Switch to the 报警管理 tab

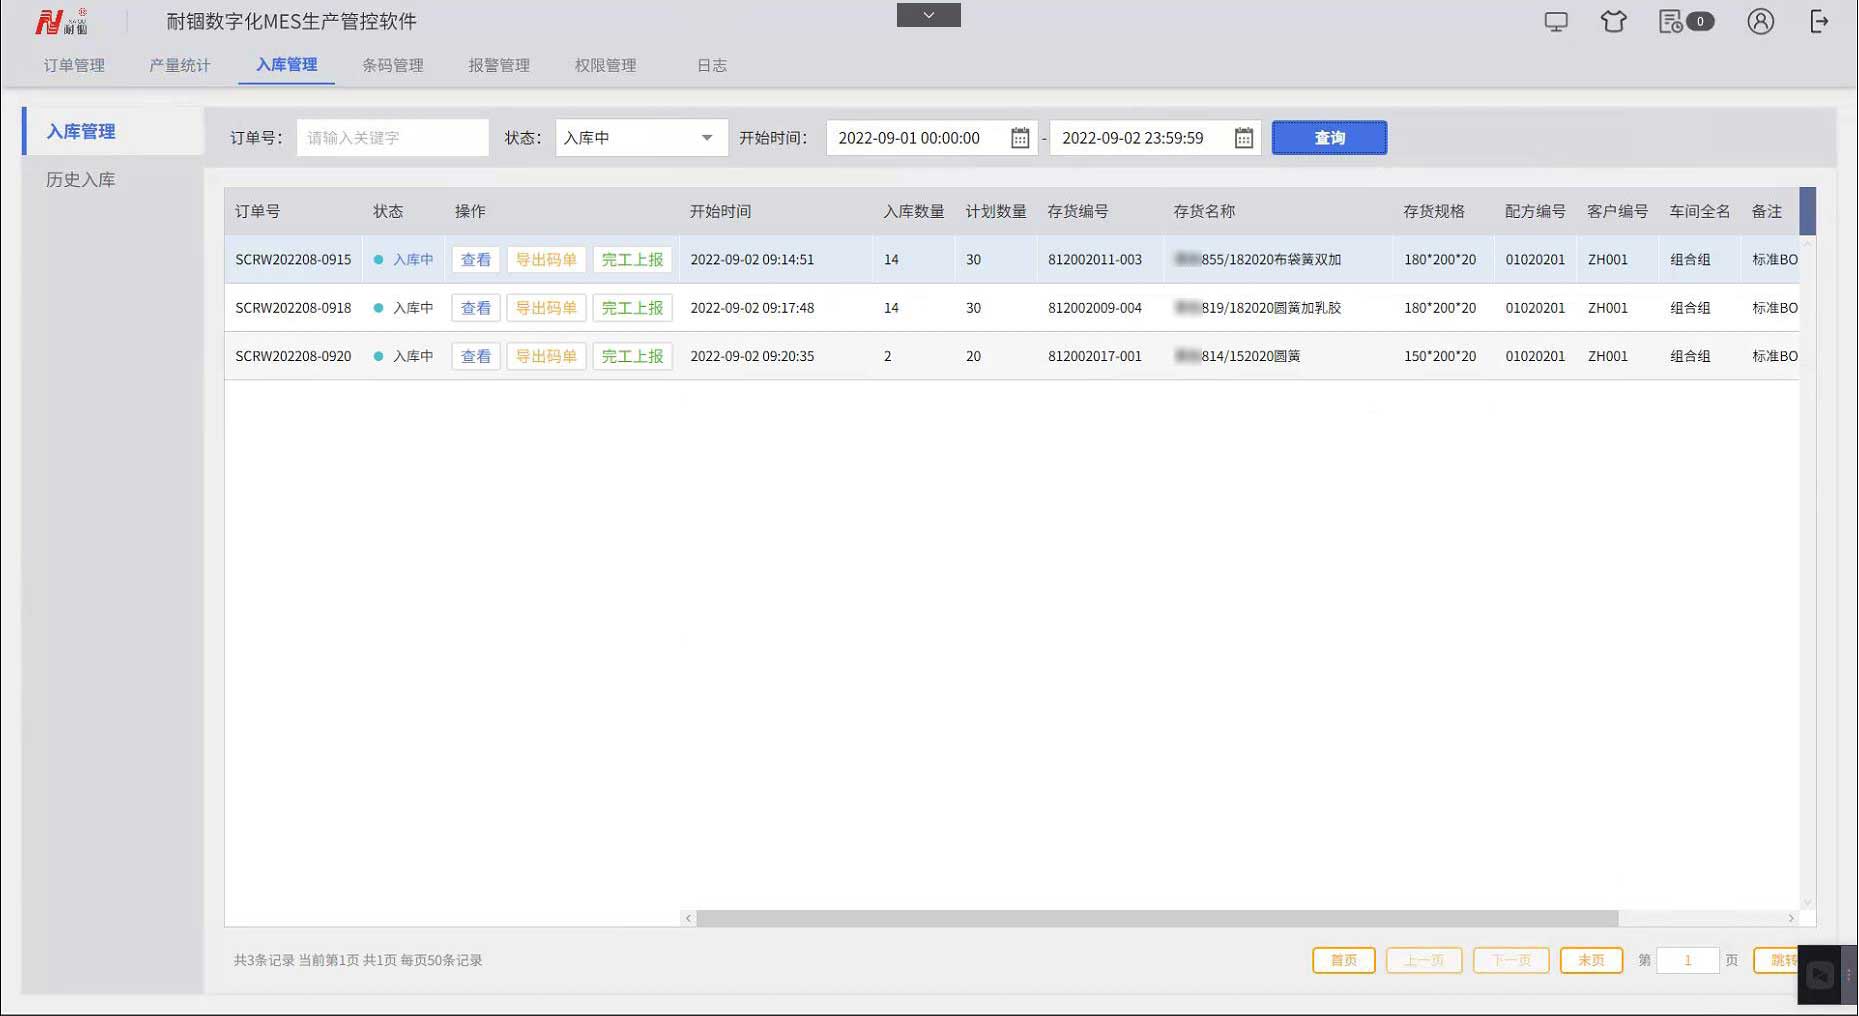499,65
